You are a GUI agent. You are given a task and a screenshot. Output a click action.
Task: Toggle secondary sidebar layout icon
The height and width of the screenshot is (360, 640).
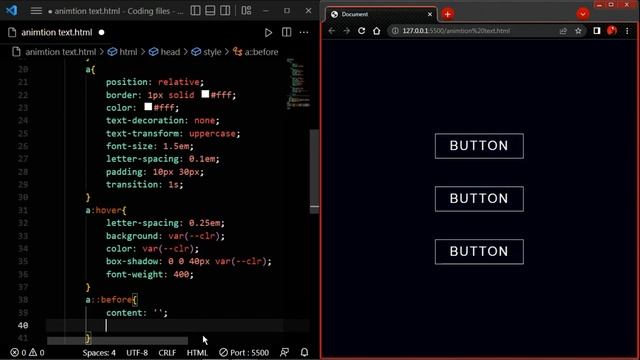click(225, 11)
